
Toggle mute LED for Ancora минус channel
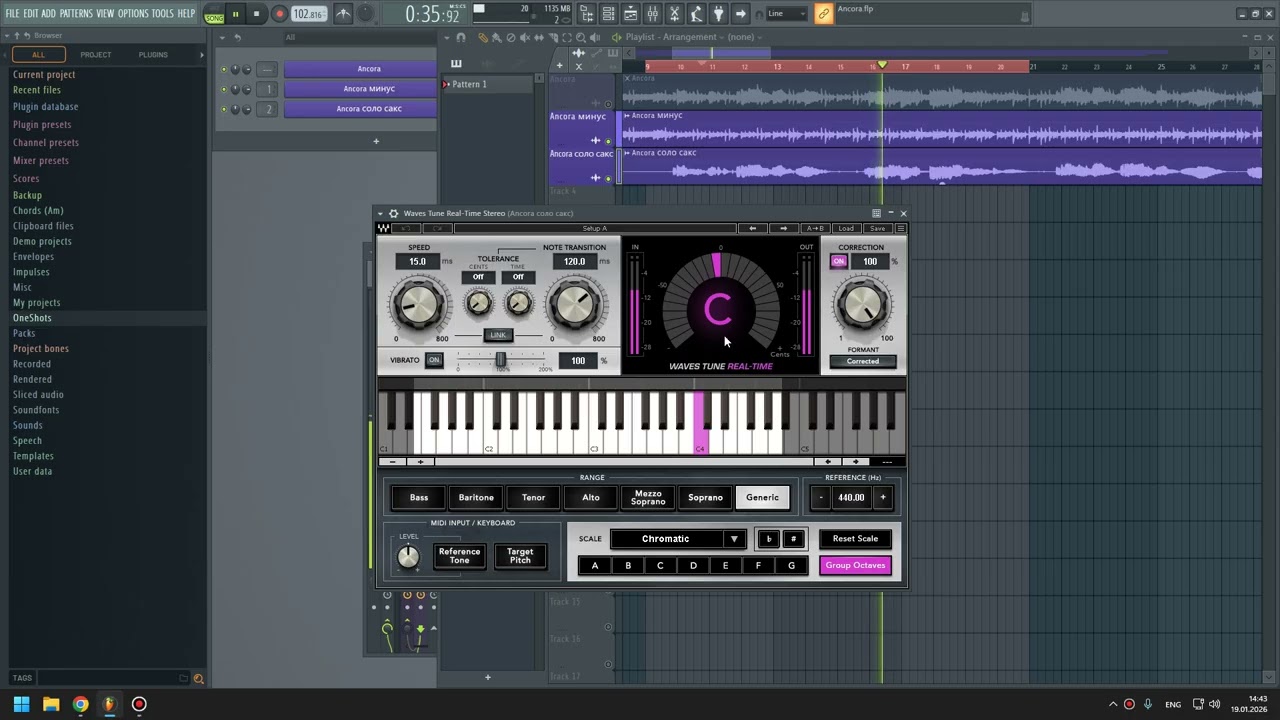224,89
